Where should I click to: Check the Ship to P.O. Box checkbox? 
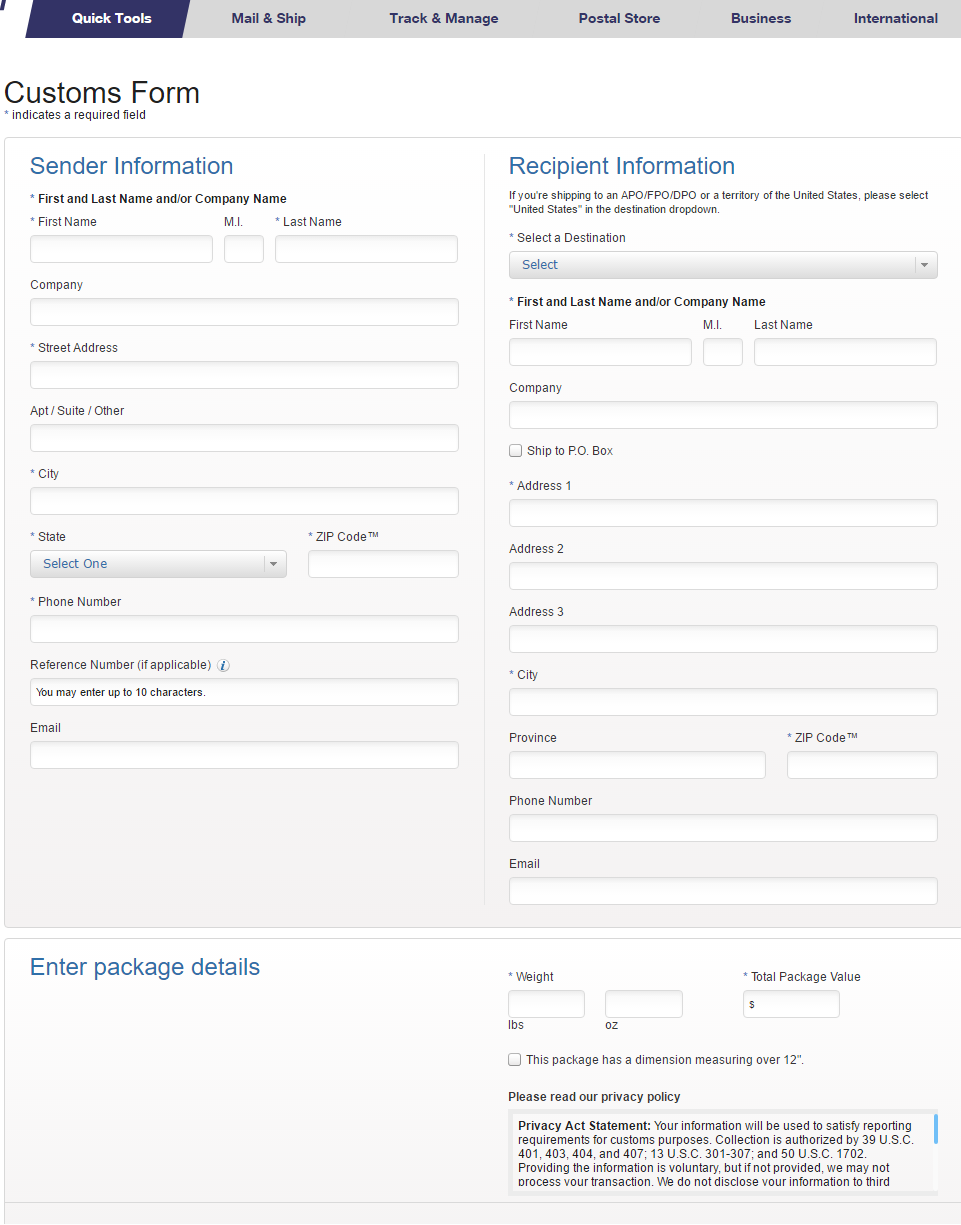tap(516, 451)
